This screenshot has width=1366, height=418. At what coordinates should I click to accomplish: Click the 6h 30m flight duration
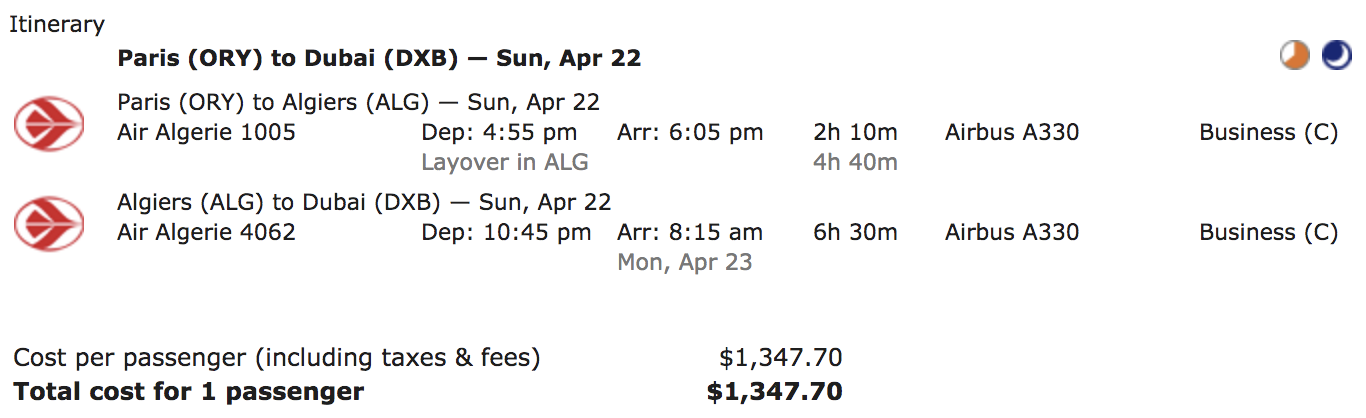[x=855, y=232]
